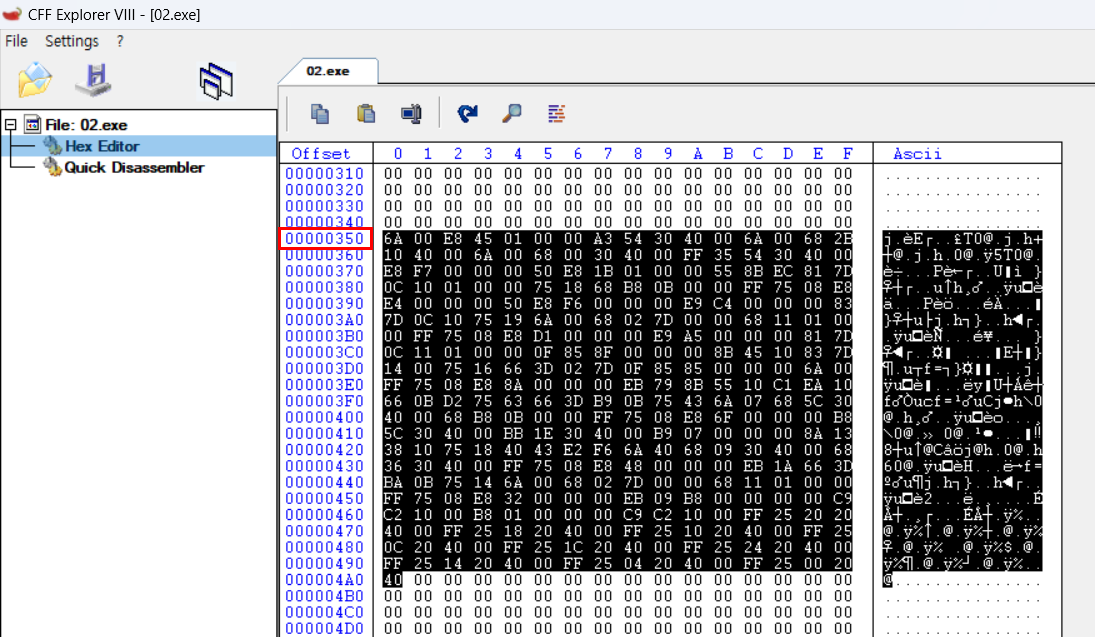Viewport: 1095px width, 637px height.
Task: Click offset 00000400 row label
Action: point(325,418)
